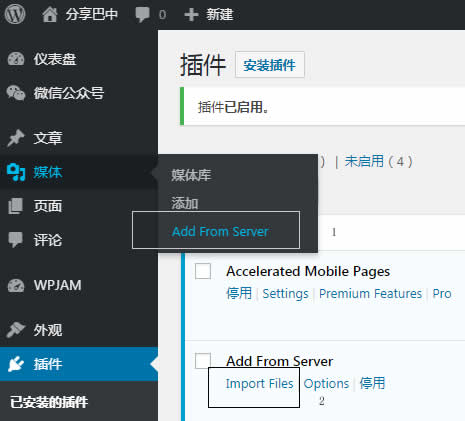The image size is (465, 421).
Task: Click the plus icon for 新建
Action: pos(191,15)
